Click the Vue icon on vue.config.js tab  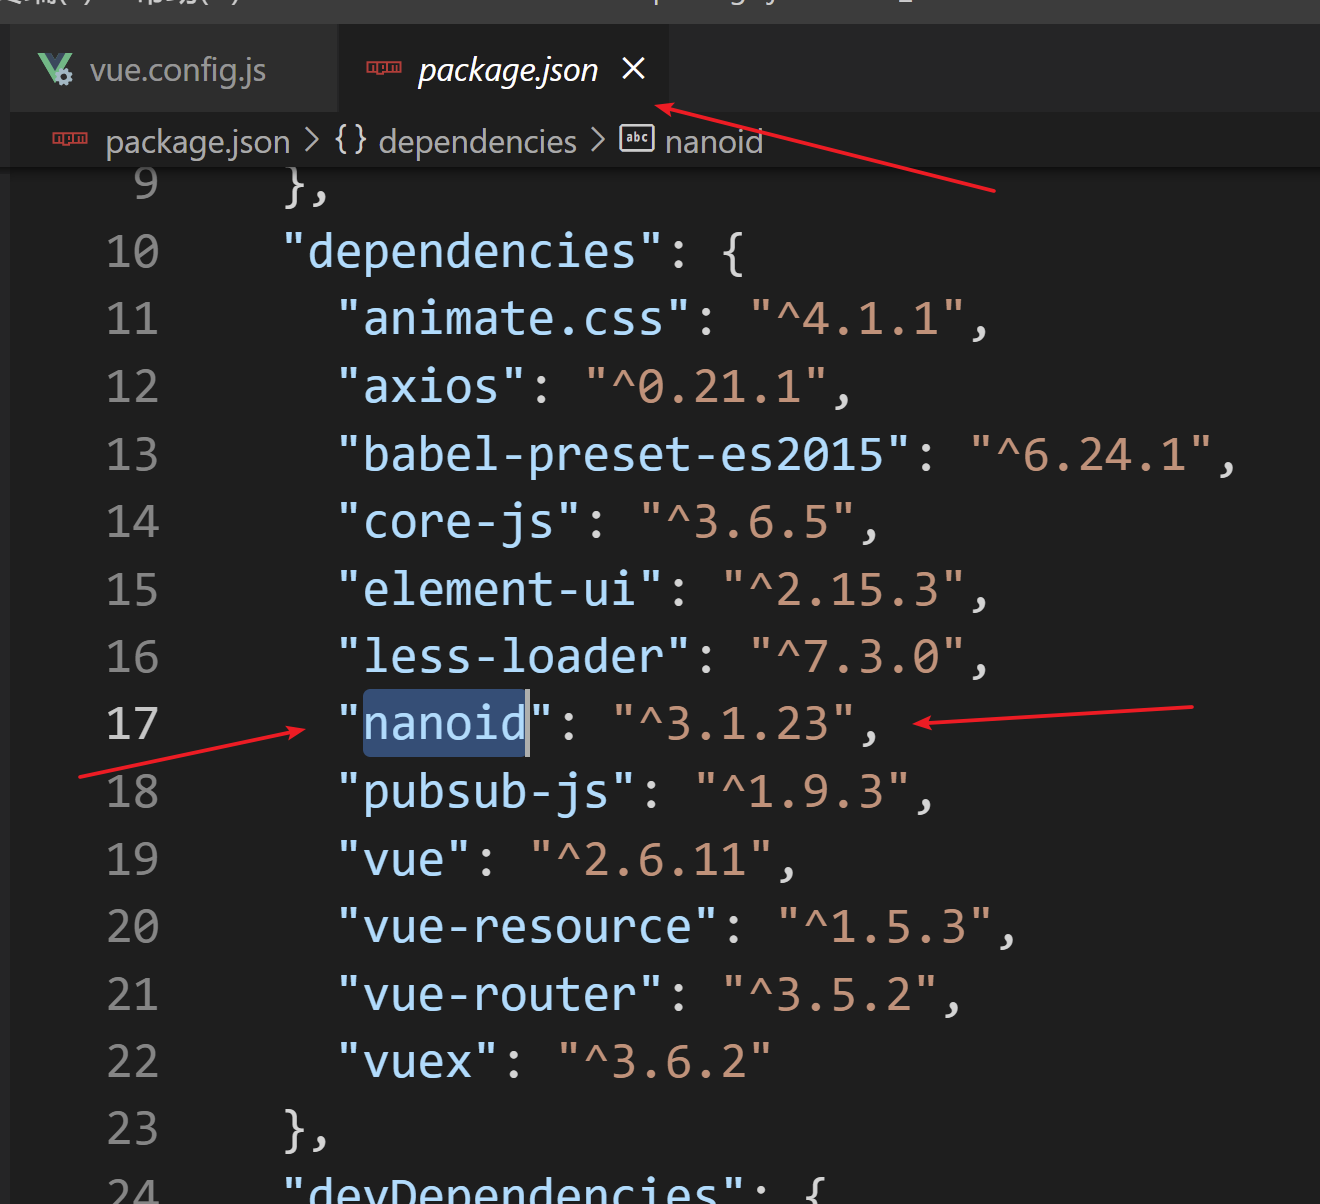click(55, 69)
